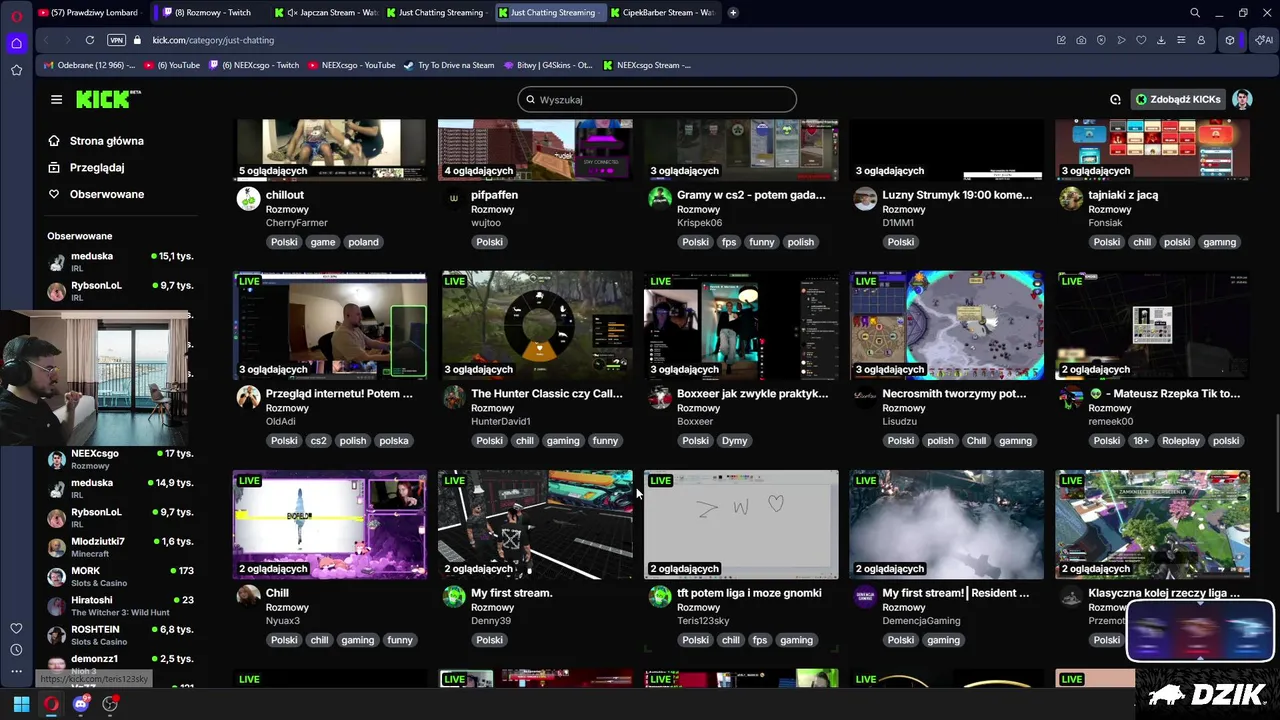This screenshot has width=1280, height=720.
Task: Go back with the browser back arrow
Action: pyautogui.click(x=46, y=40)
